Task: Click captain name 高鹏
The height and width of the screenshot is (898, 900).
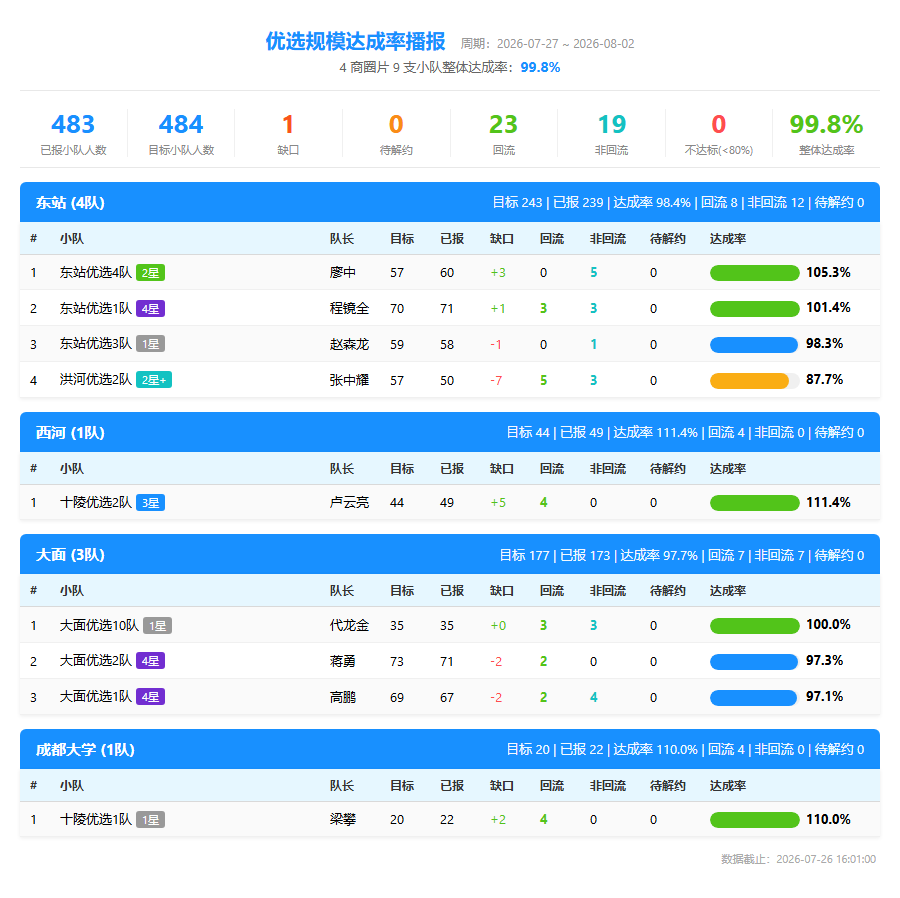Action: click(x=343, y=697)
